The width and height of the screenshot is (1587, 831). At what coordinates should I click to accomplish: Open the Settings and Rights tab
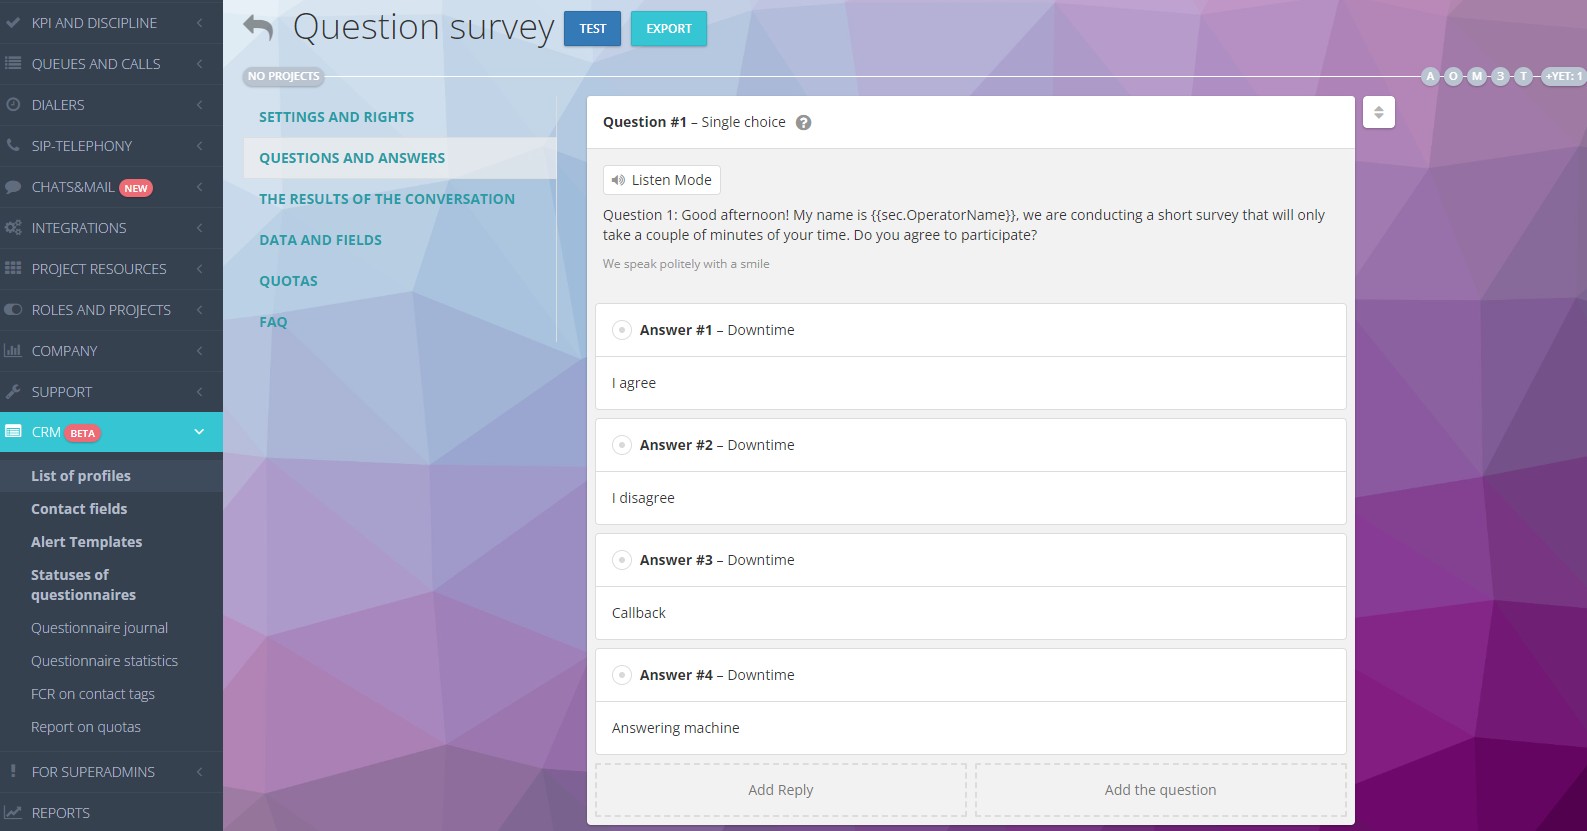point(336,117)
